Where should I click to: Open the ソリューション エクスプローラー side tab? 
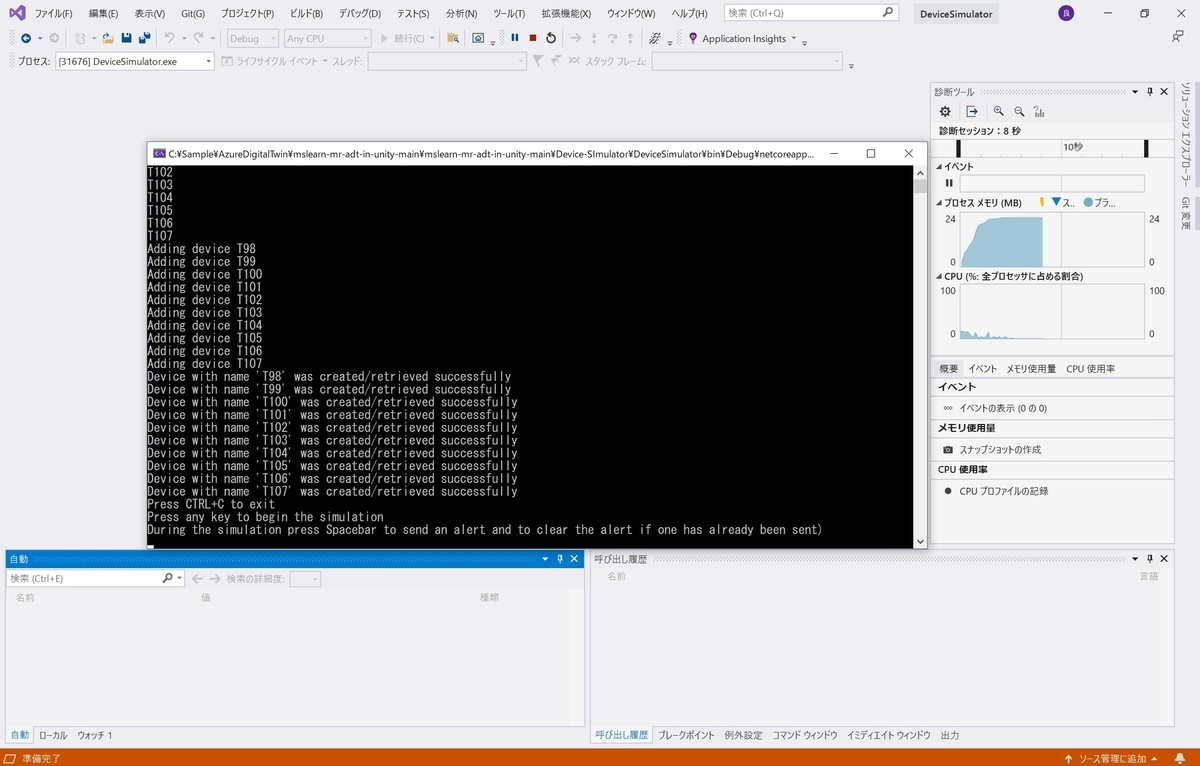[x=1186, y=136]
